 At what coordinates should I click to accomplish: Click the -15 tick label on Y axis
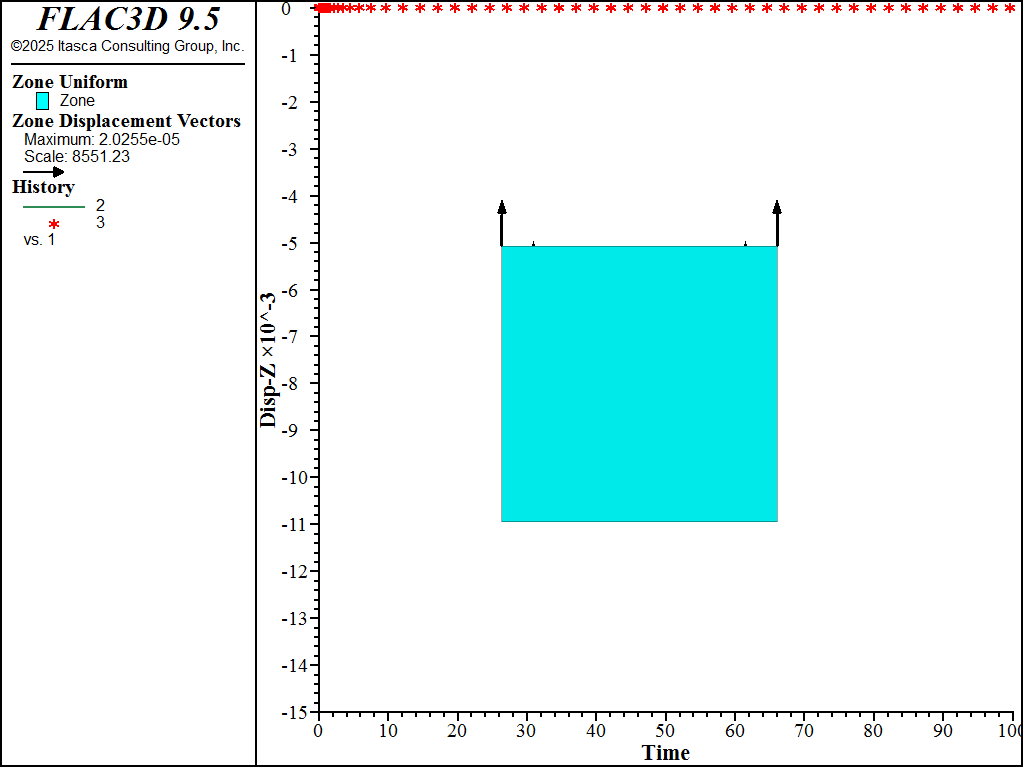293,712
